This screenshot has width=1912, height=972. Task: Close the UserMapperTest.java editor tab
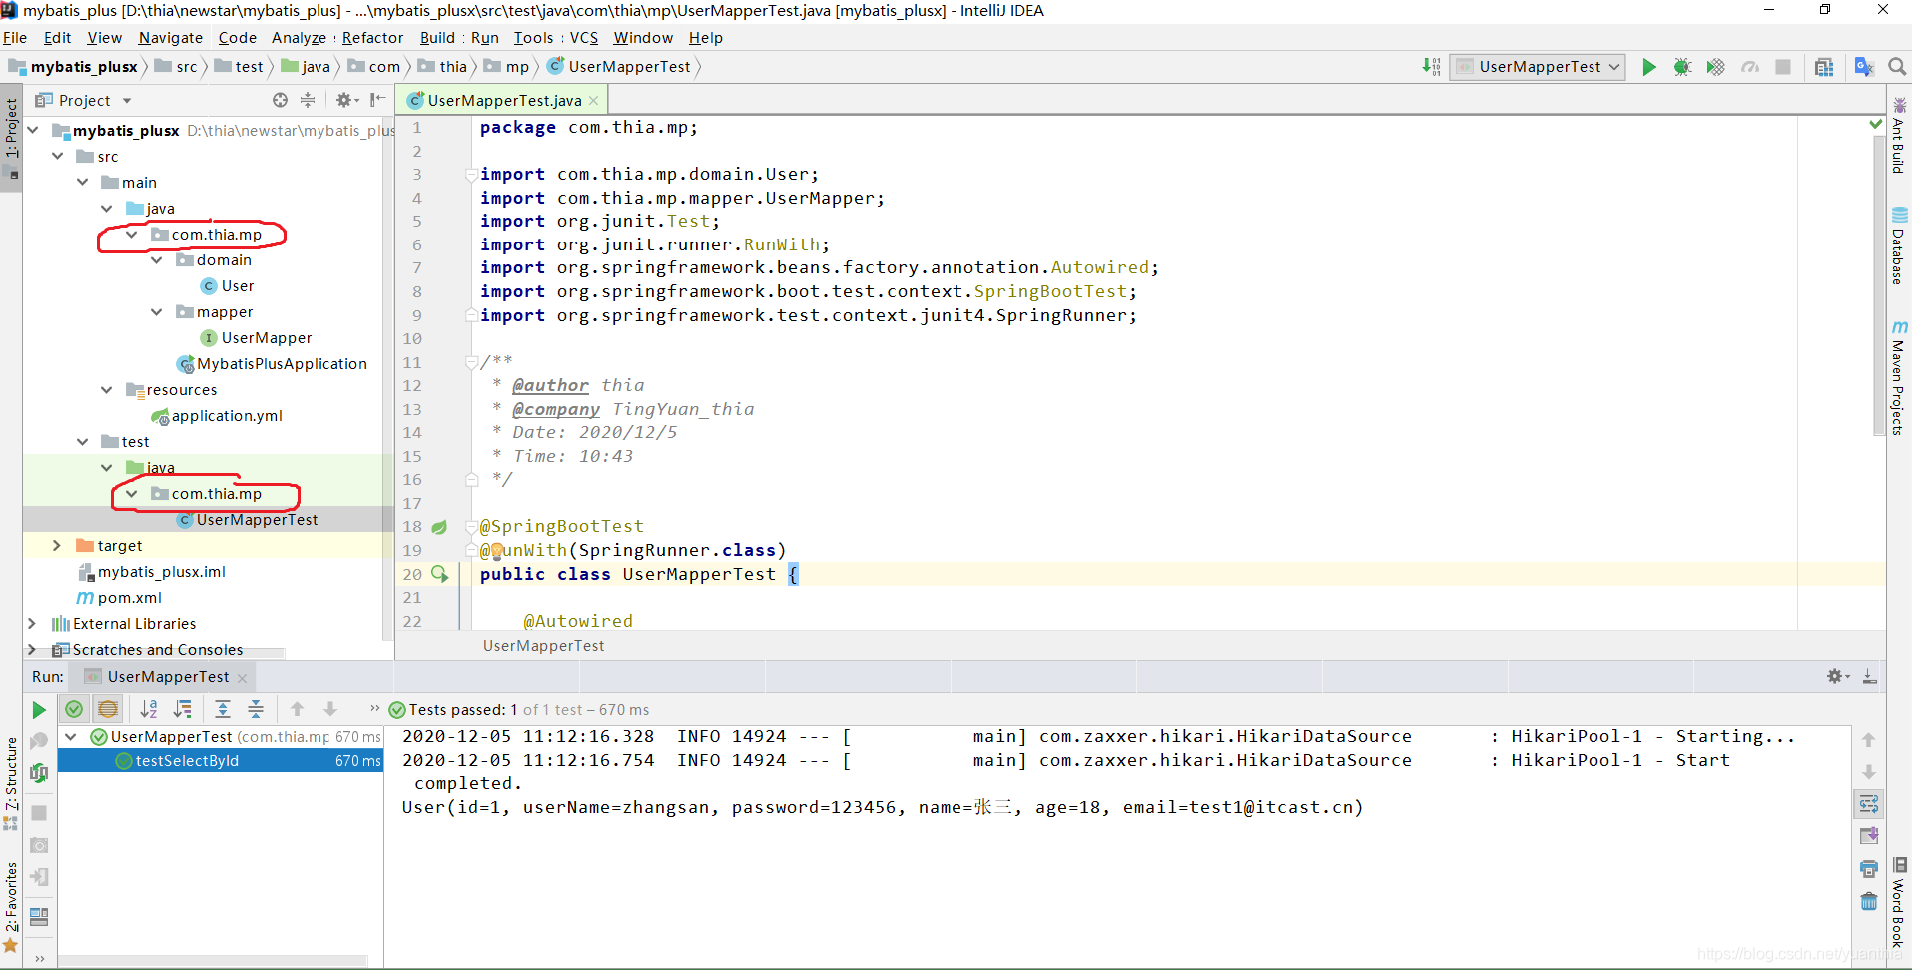coord(594,101)
